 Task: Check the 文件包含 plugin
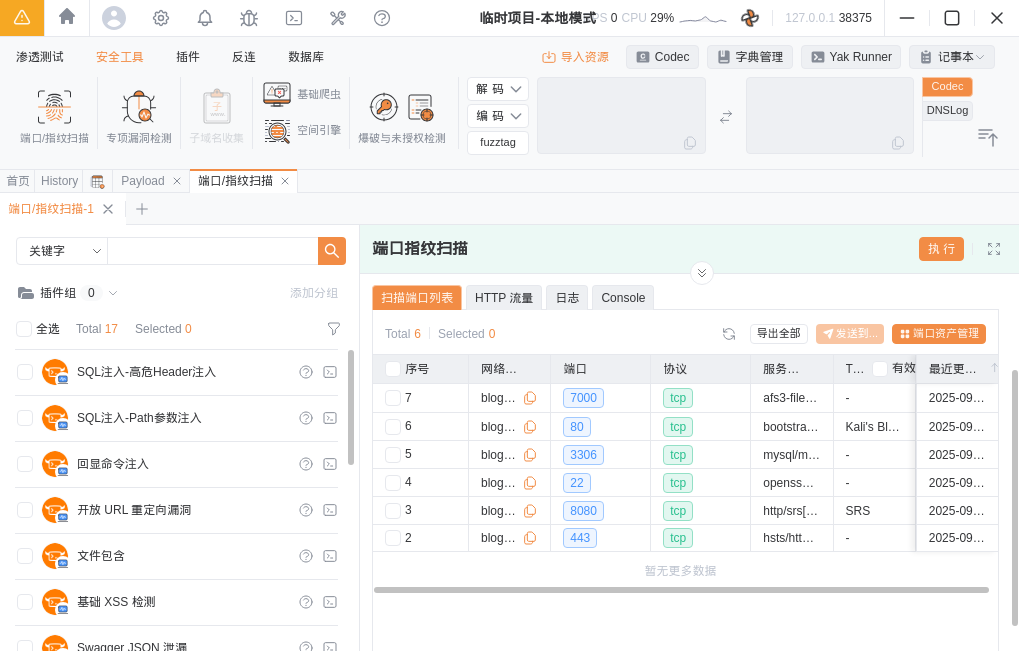[x=25, y=556]
